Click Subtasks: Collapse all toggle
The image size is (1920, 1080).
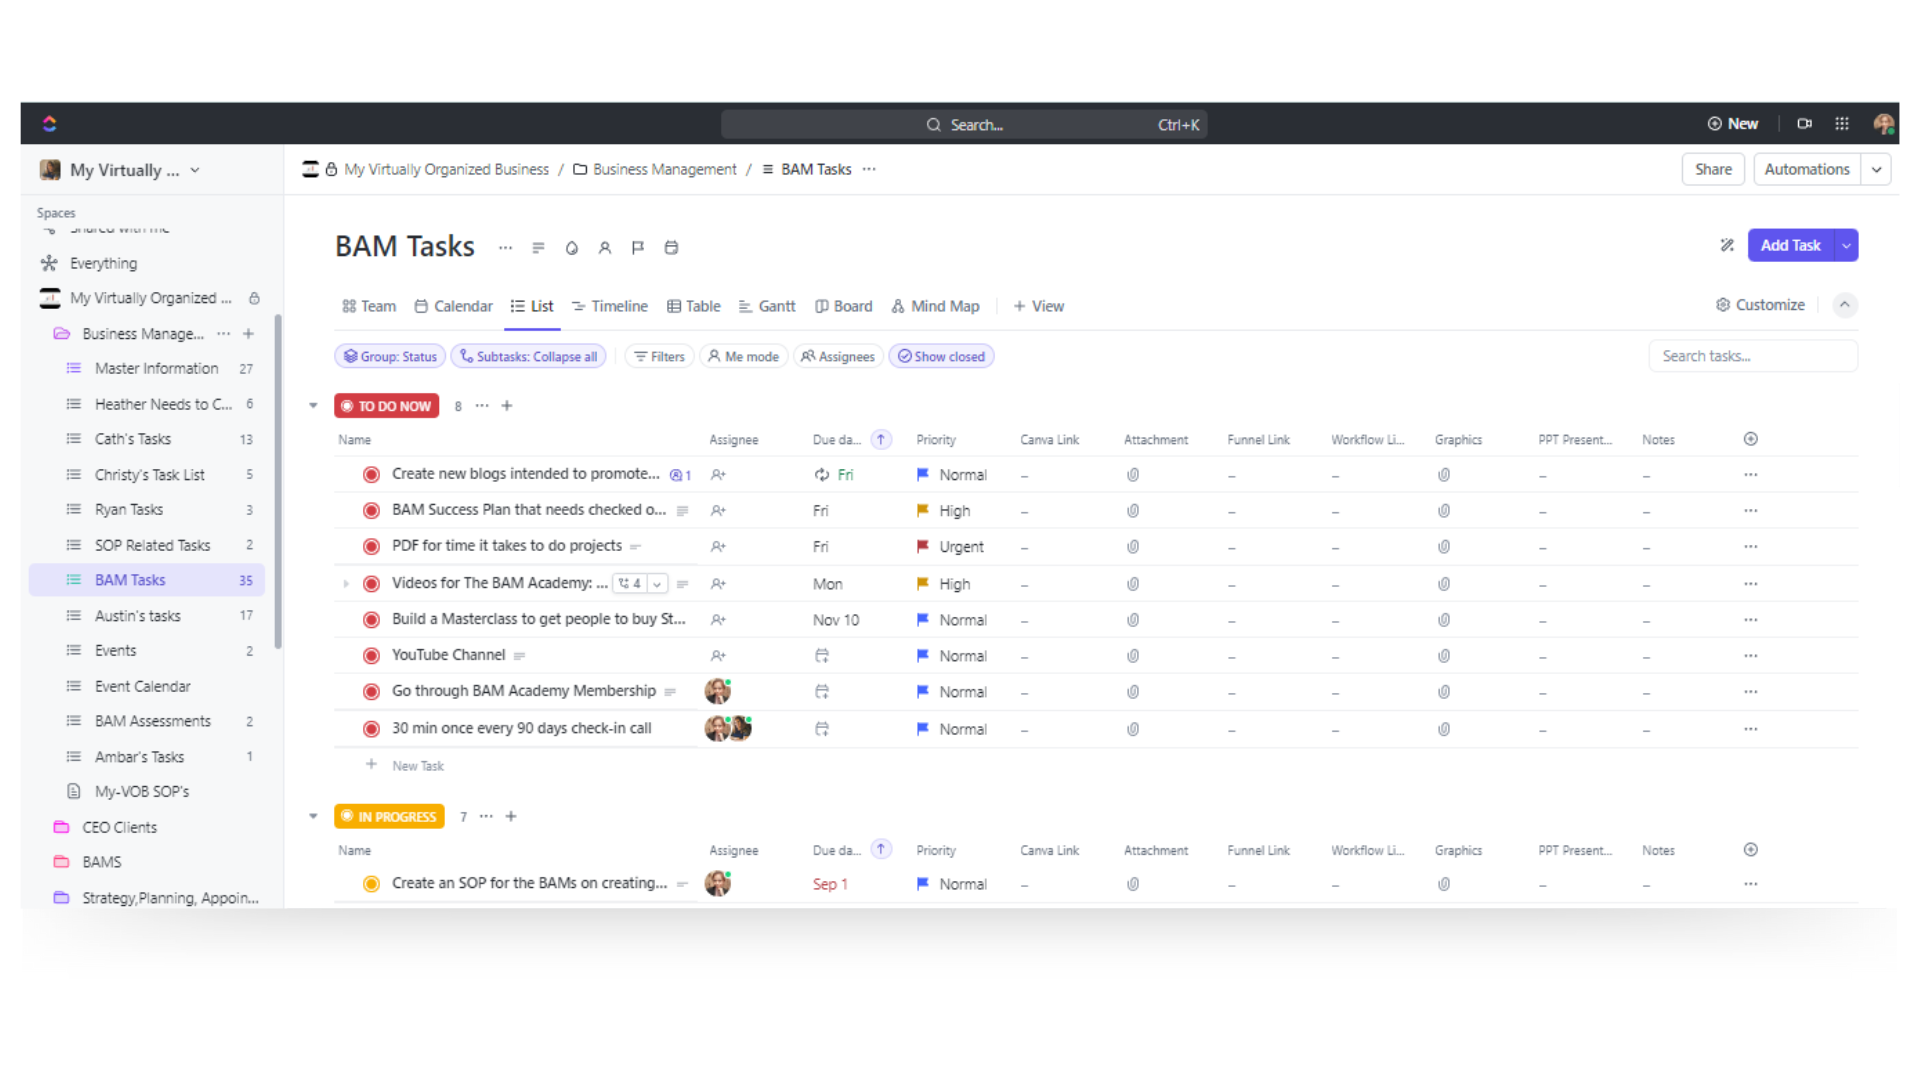tap(527, 356)
